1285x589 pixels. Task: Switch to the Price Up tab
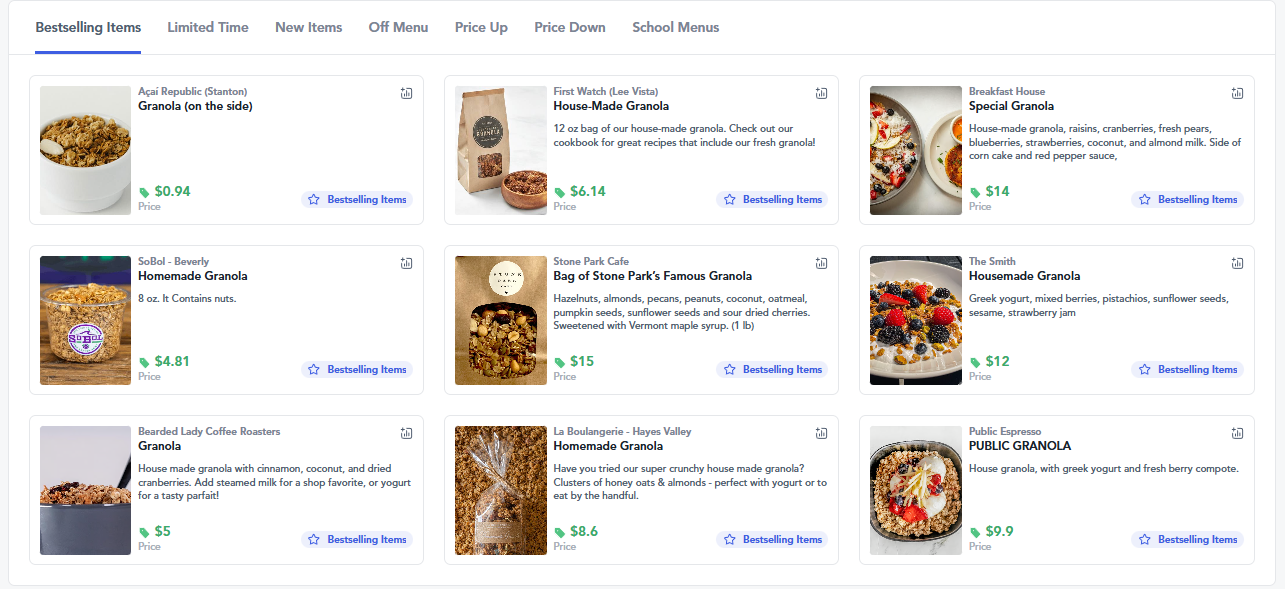coord(481,27)
